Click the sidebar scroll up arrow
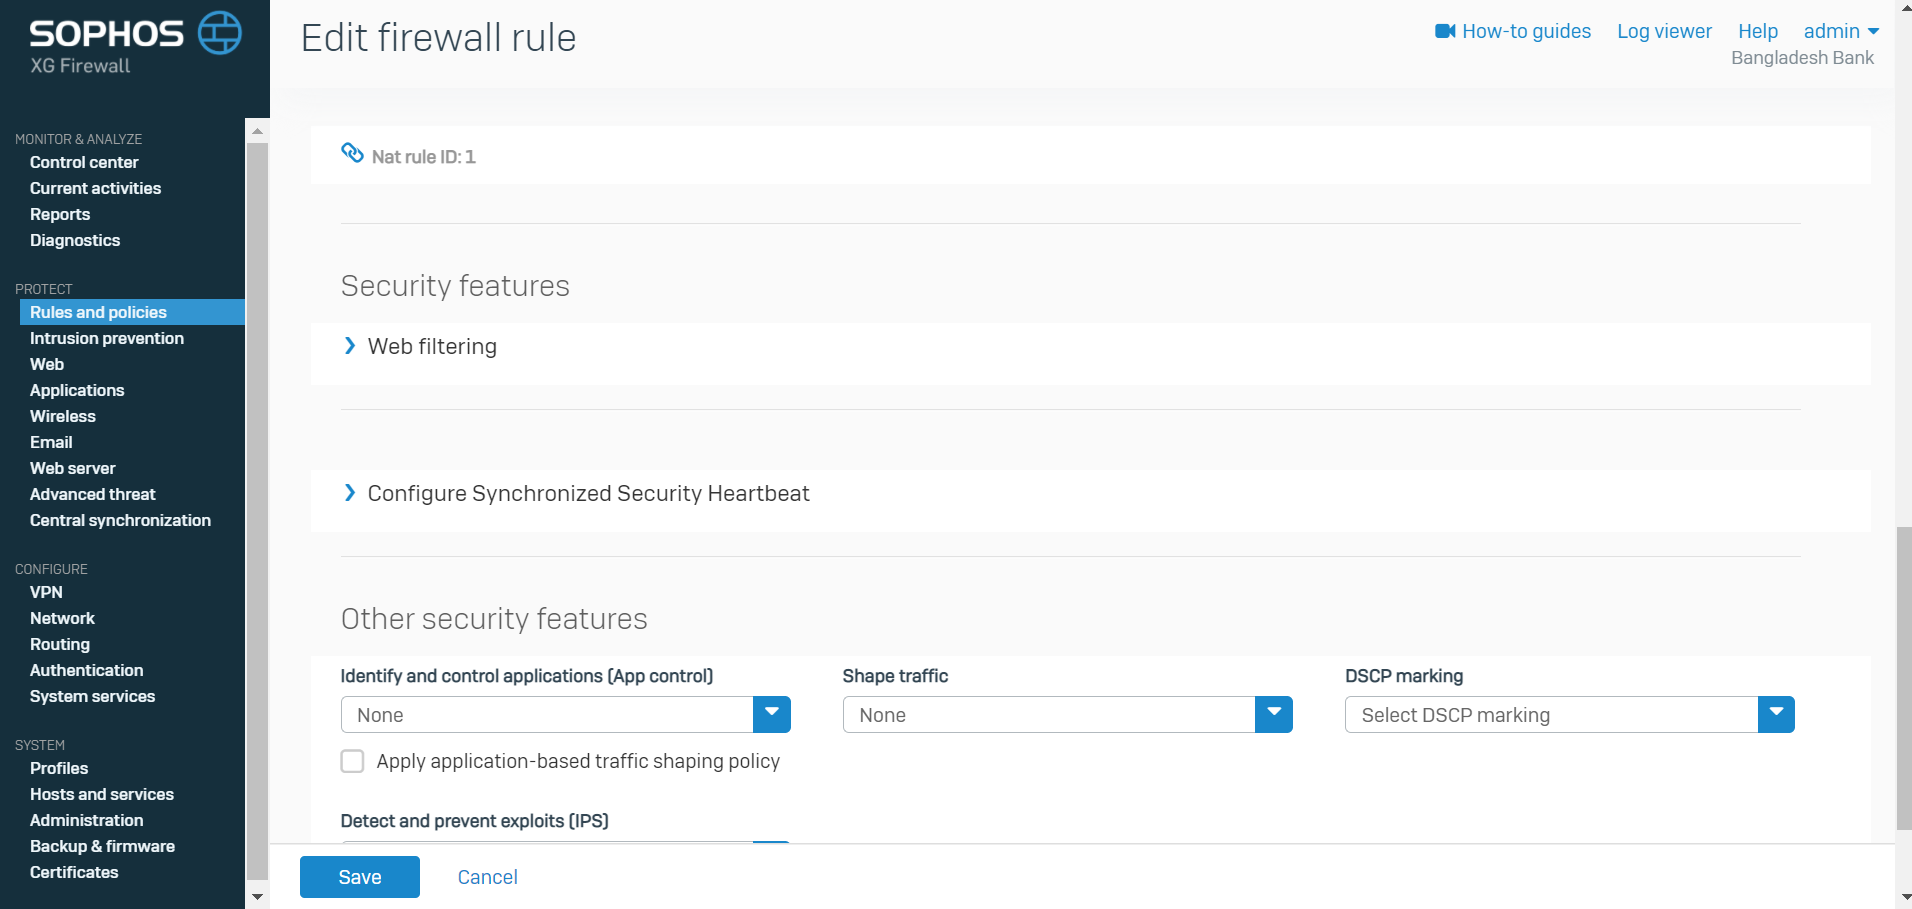 [257, 131]
